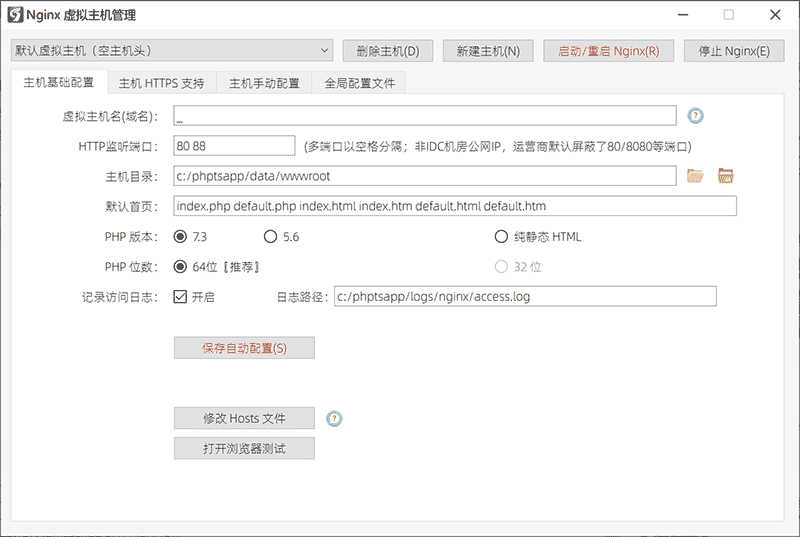Open the 主机 HTTPS 支持 tab
The height and width of the screenshot is (537, 800).
tap(161, 83)
